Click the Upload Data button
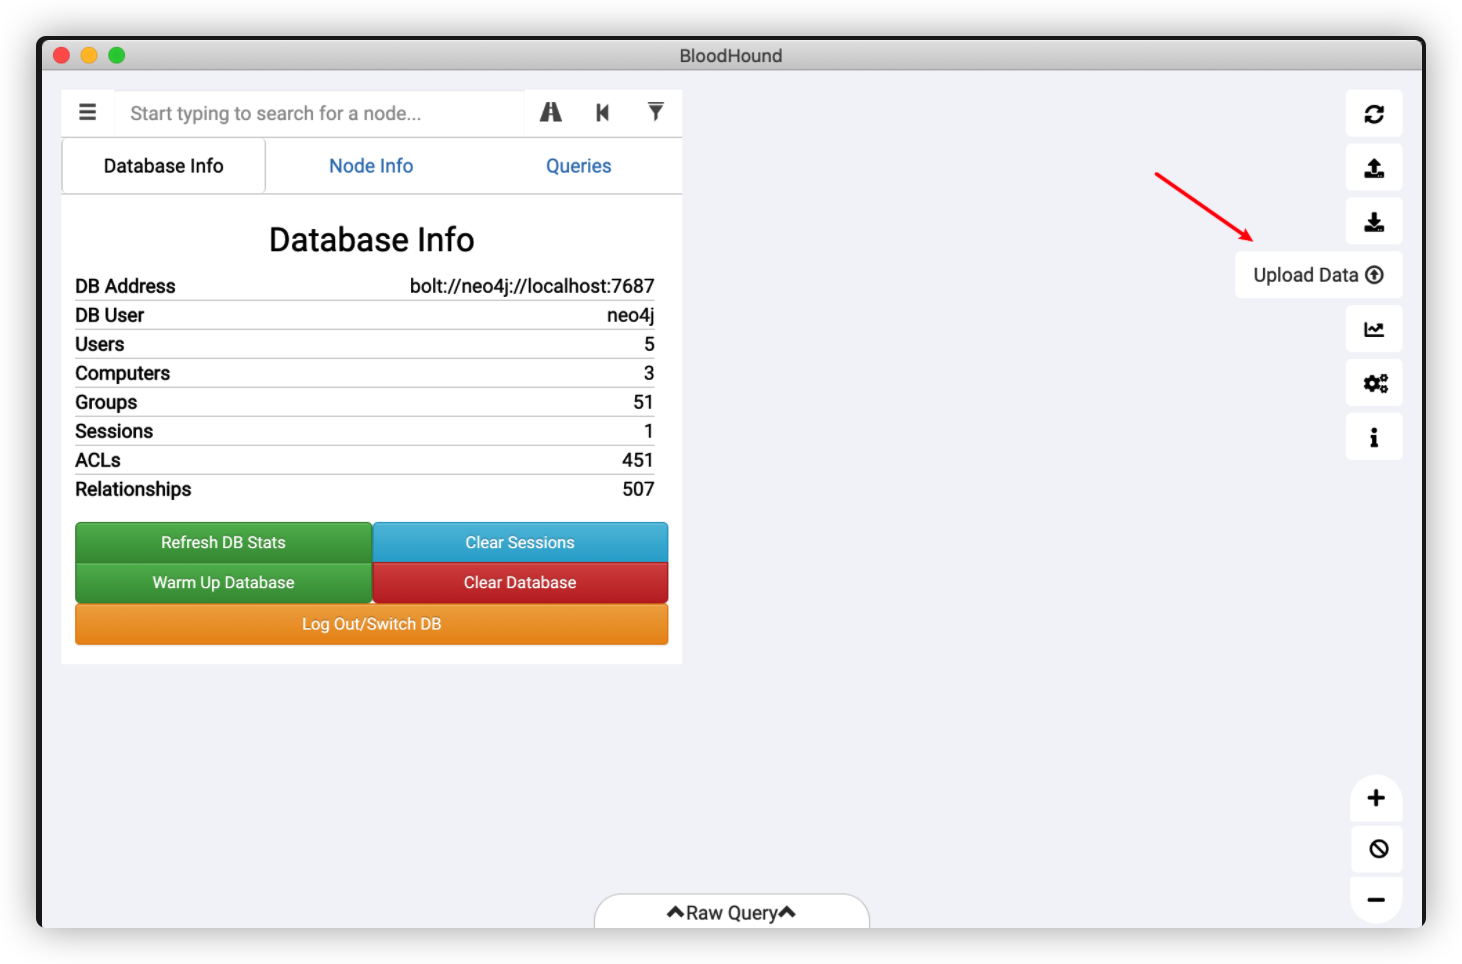This screenshot has height=964, width=1462. tap(1318, 275)
